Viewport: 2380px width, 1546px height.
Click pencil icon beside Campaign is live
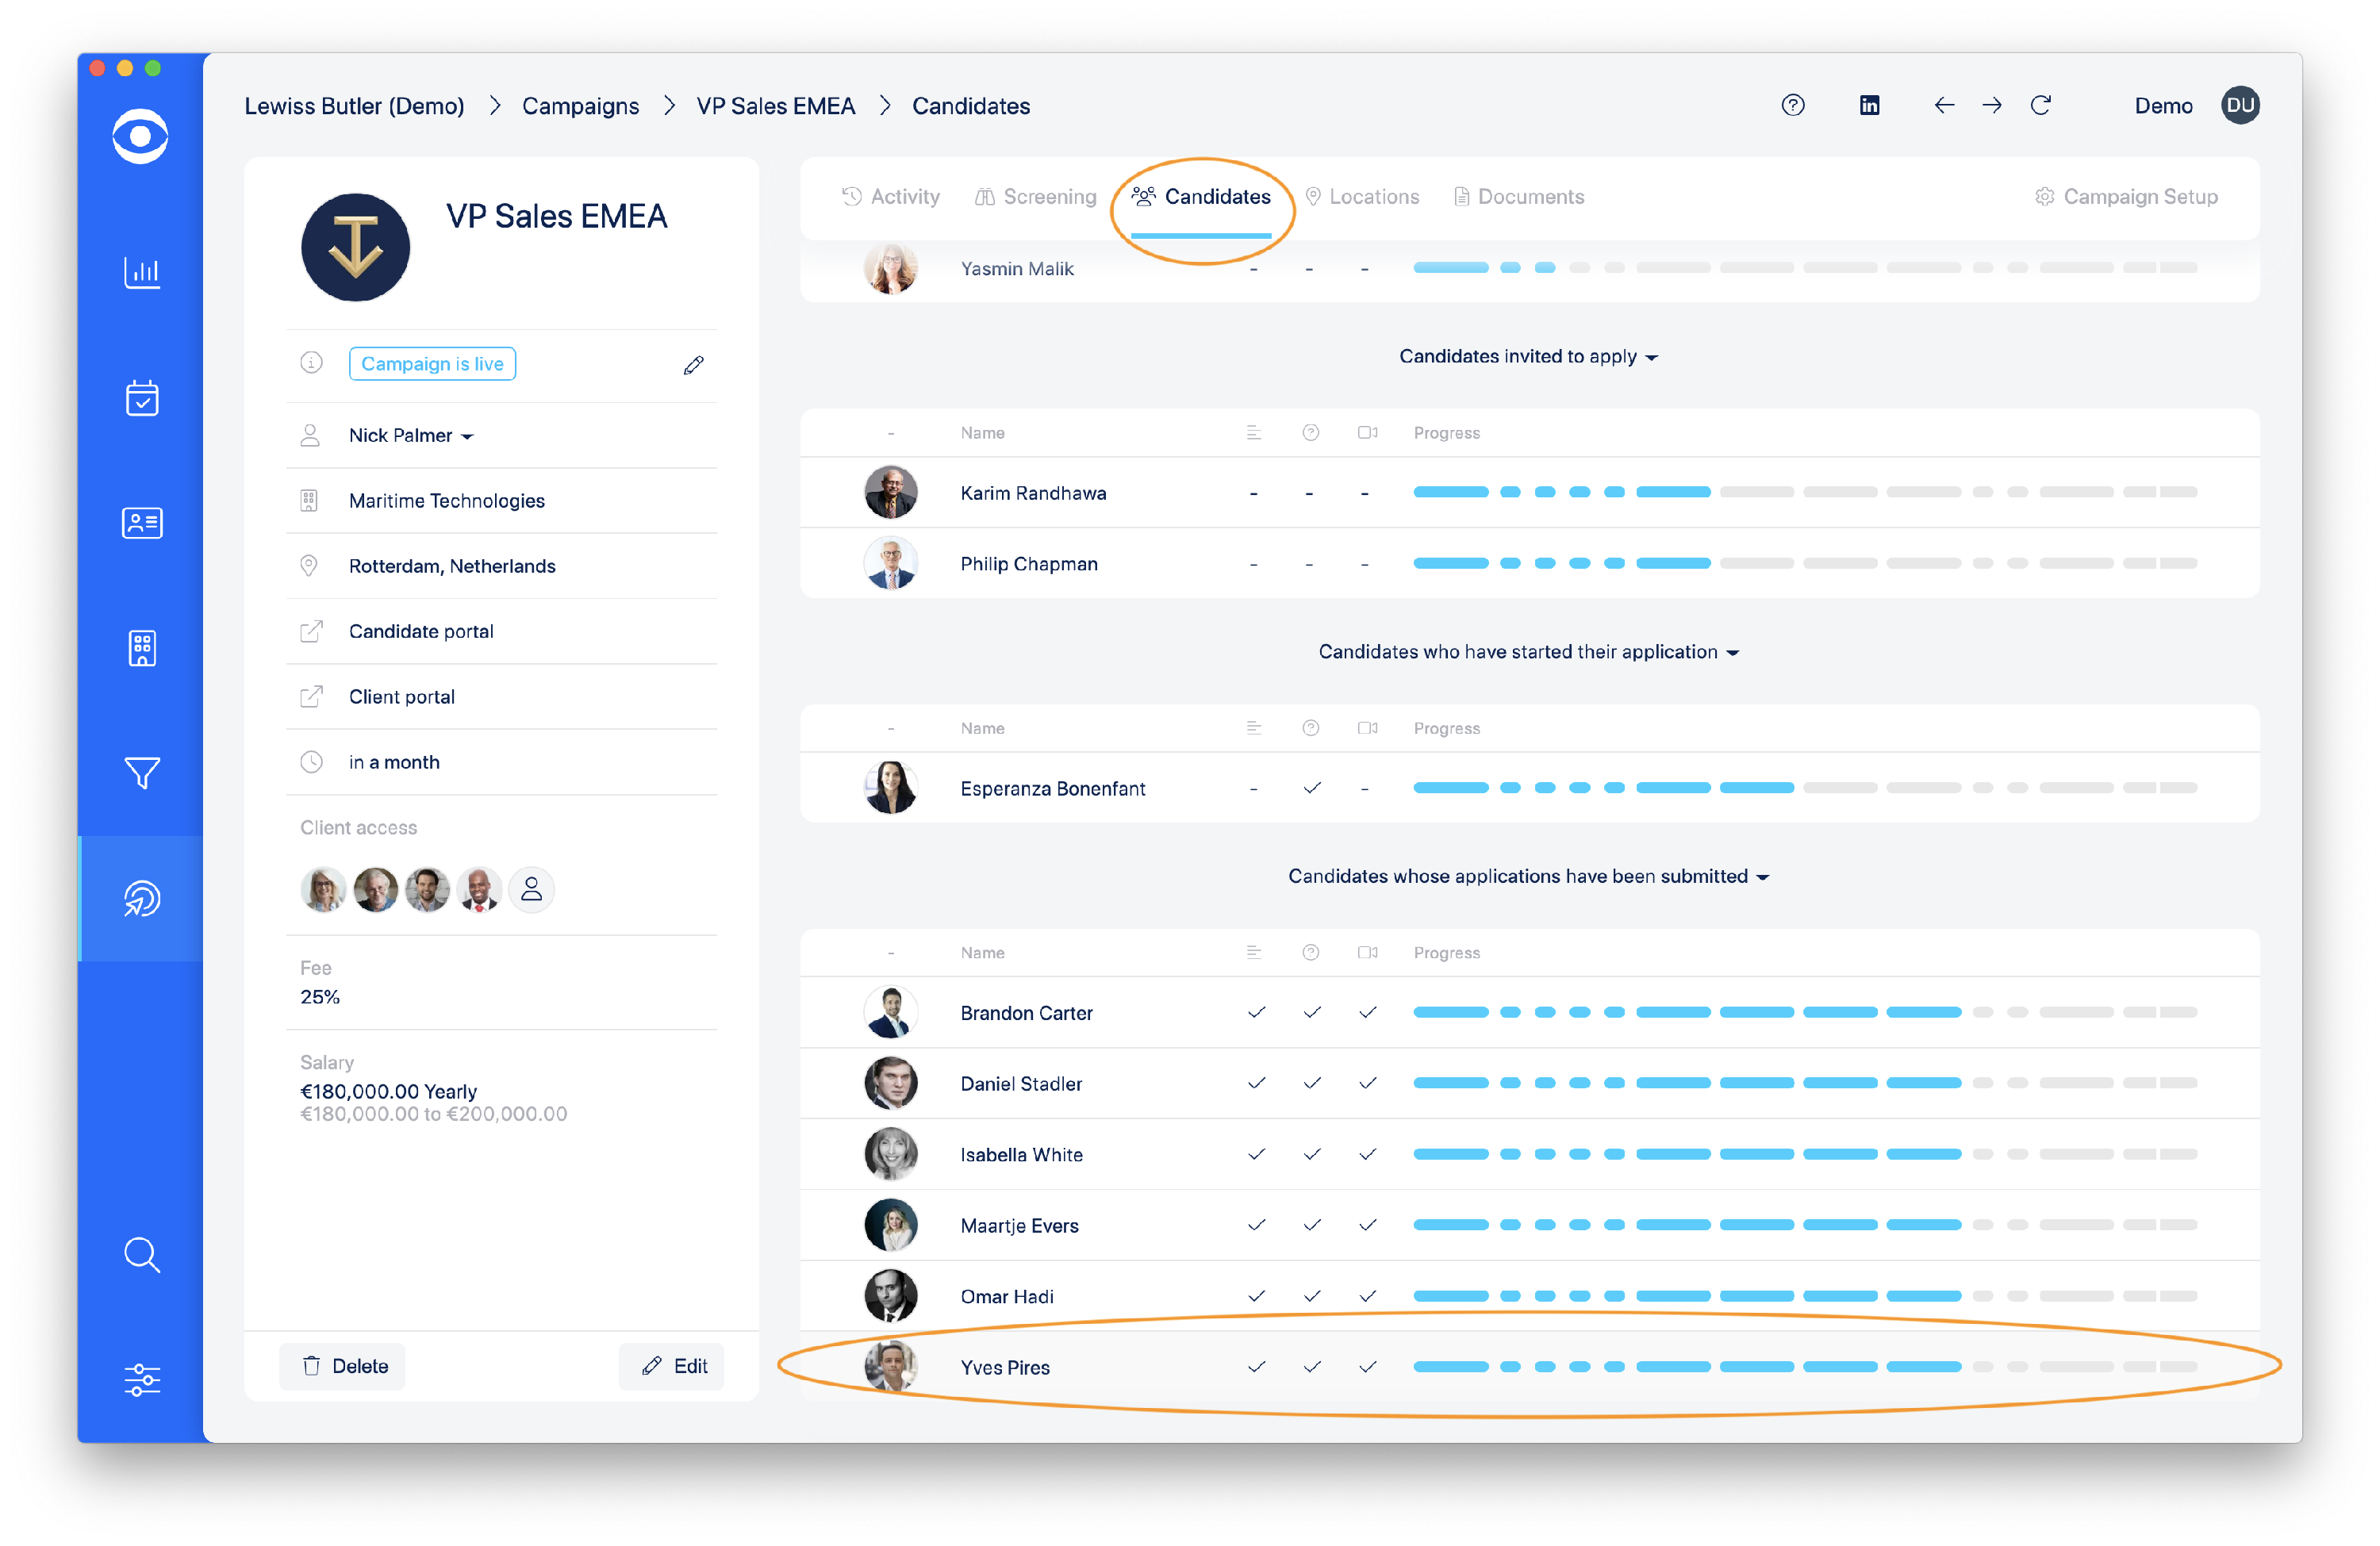click(x=693, y=365)
